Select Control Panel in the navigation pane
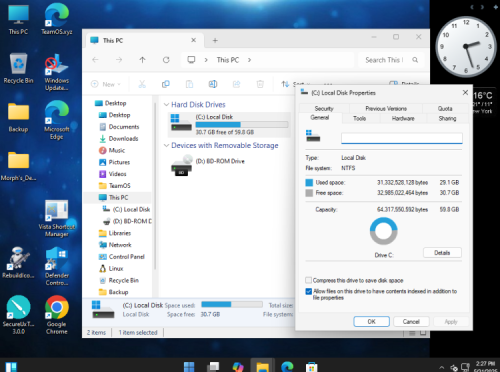The height and width of the screenshot is (372, 500). (x=122, y=257)
